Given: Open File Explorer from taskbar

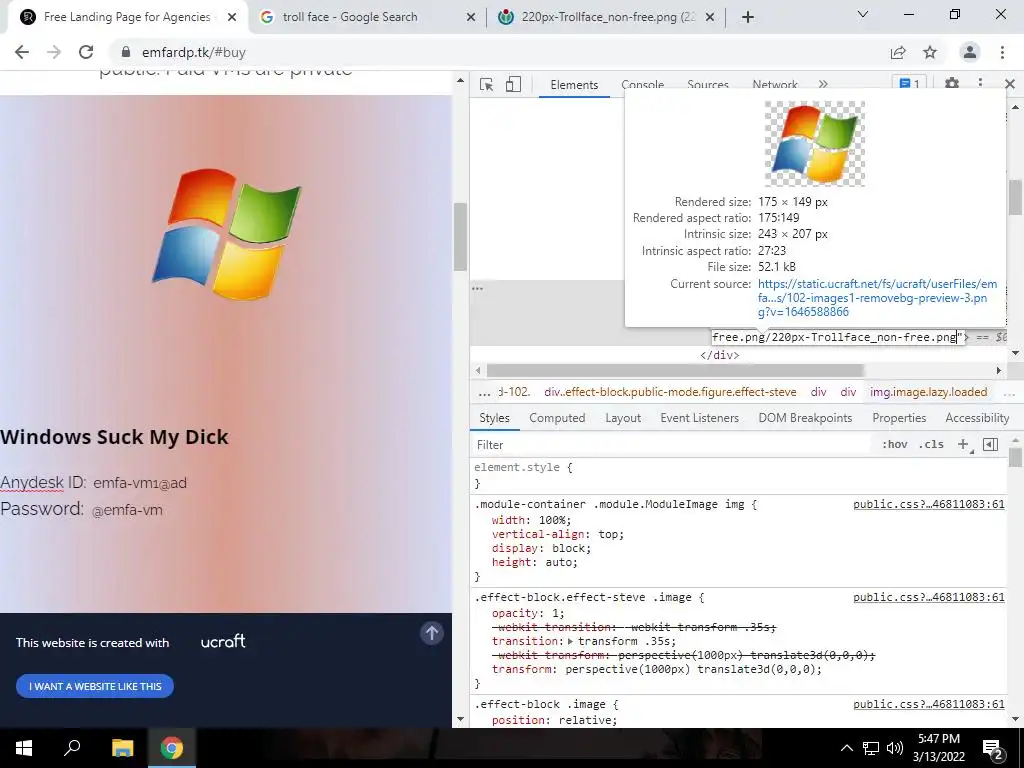Looking at the screenshot, I should coord(122,748).
